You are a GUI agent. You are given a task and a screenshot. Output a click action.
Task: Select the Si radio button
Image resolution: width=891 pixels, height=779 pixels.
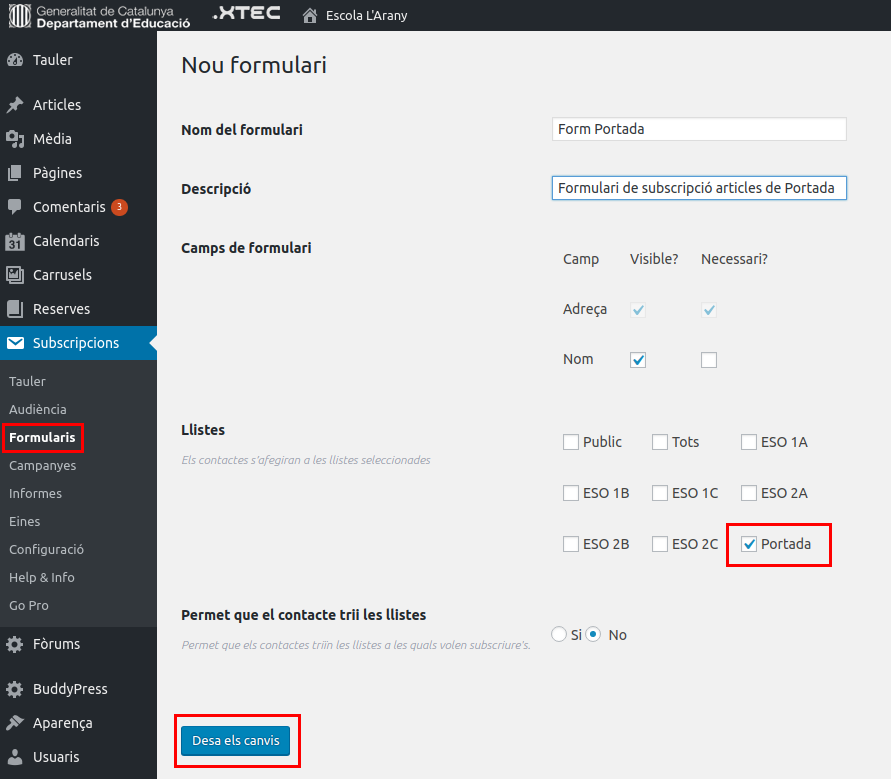click(x=559, y=634)
